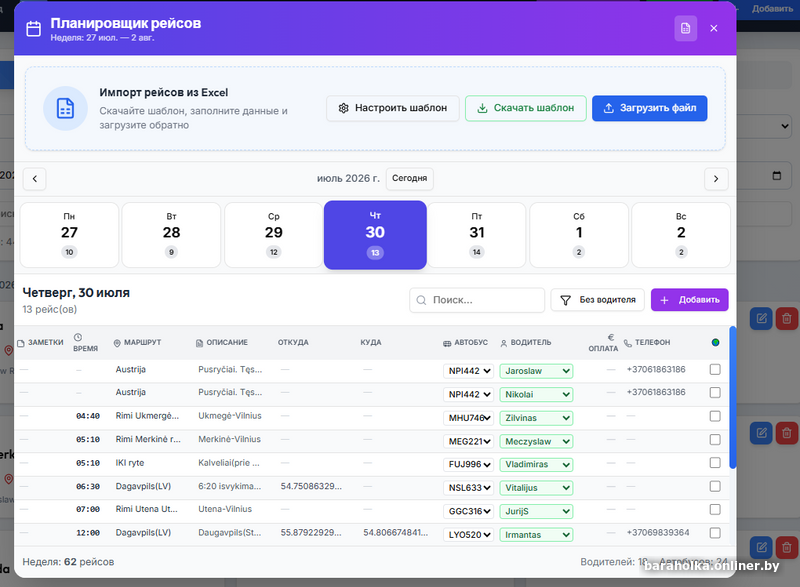Tick the checkbox in Zilvinas row
The width and height of the screenshot is (800, 587).
pos(715,416)
